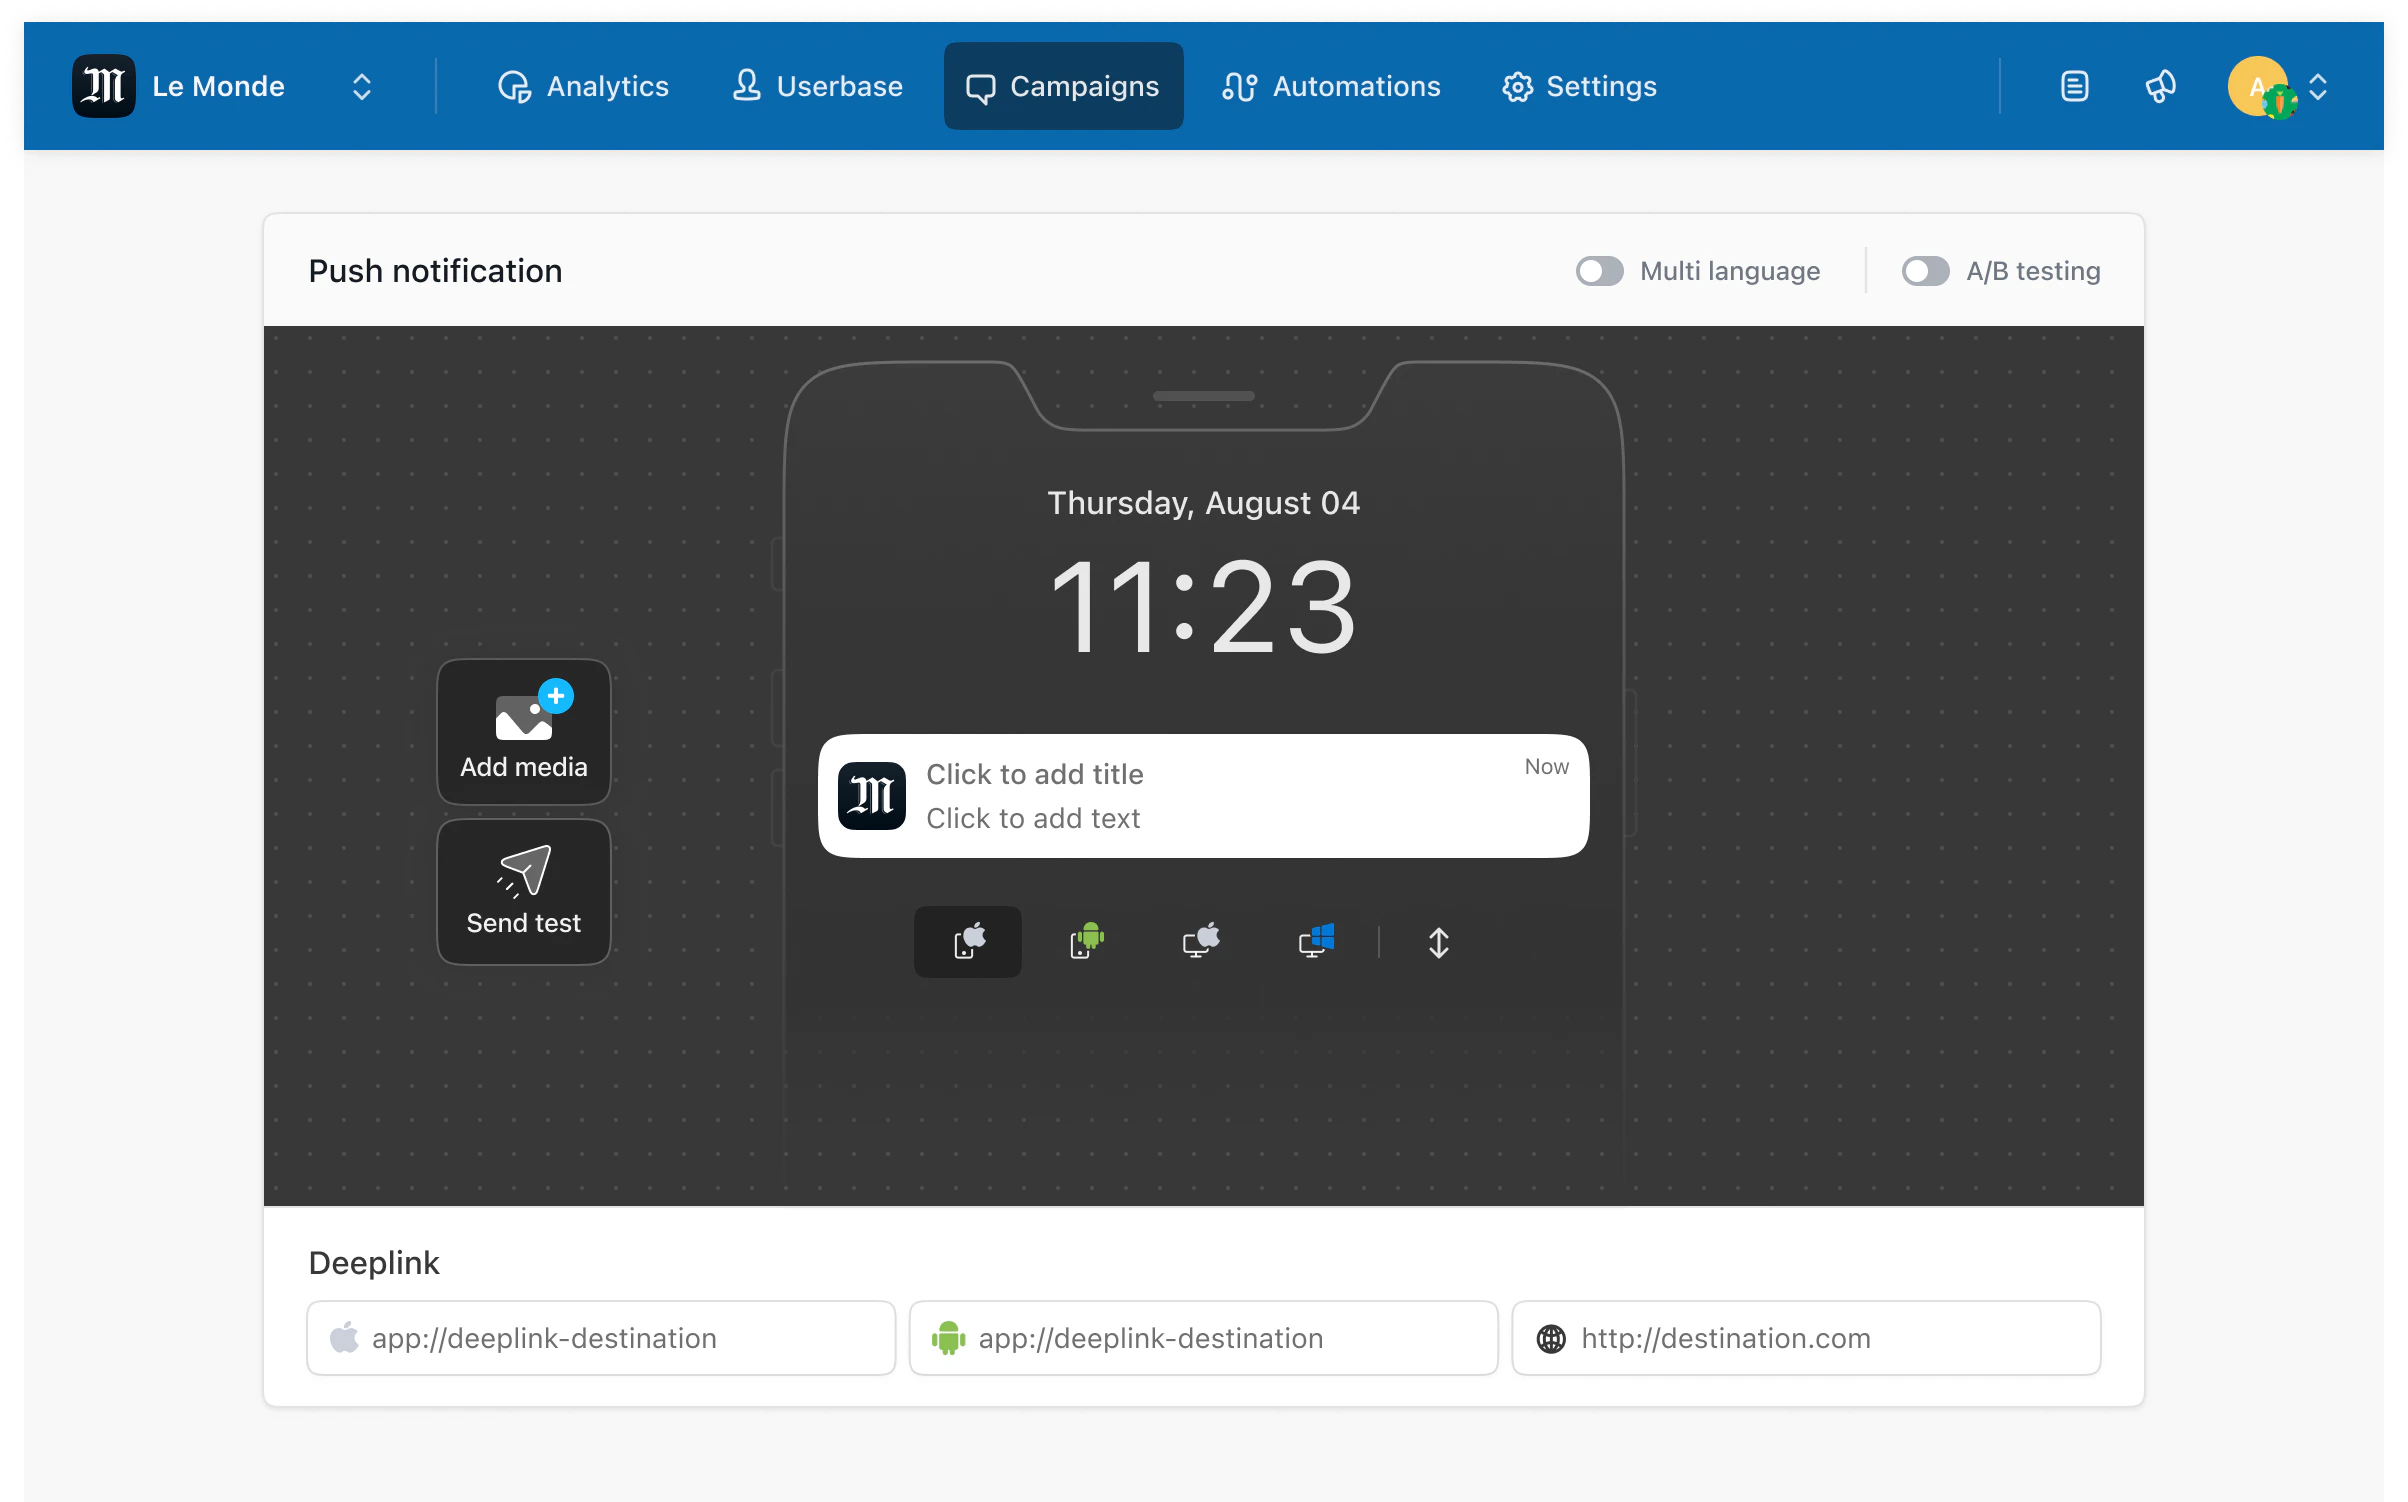Image resolution: width=2408 pixels, height=1502 pixels.
Task: Go to Userbase
Action: click(817, 86)
